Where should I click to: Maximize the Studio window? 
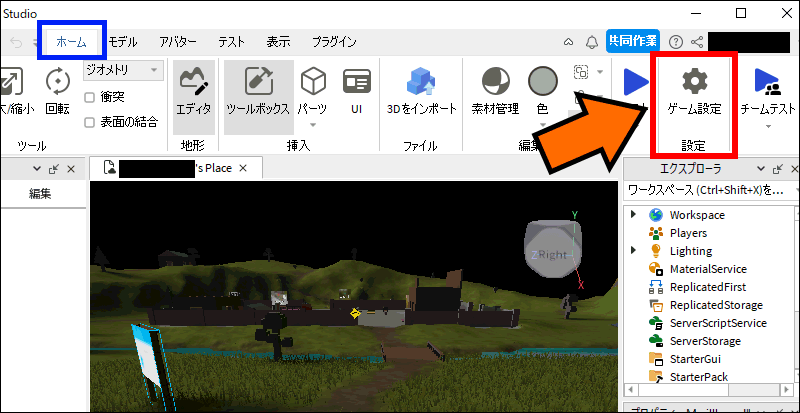coord(741,14)
